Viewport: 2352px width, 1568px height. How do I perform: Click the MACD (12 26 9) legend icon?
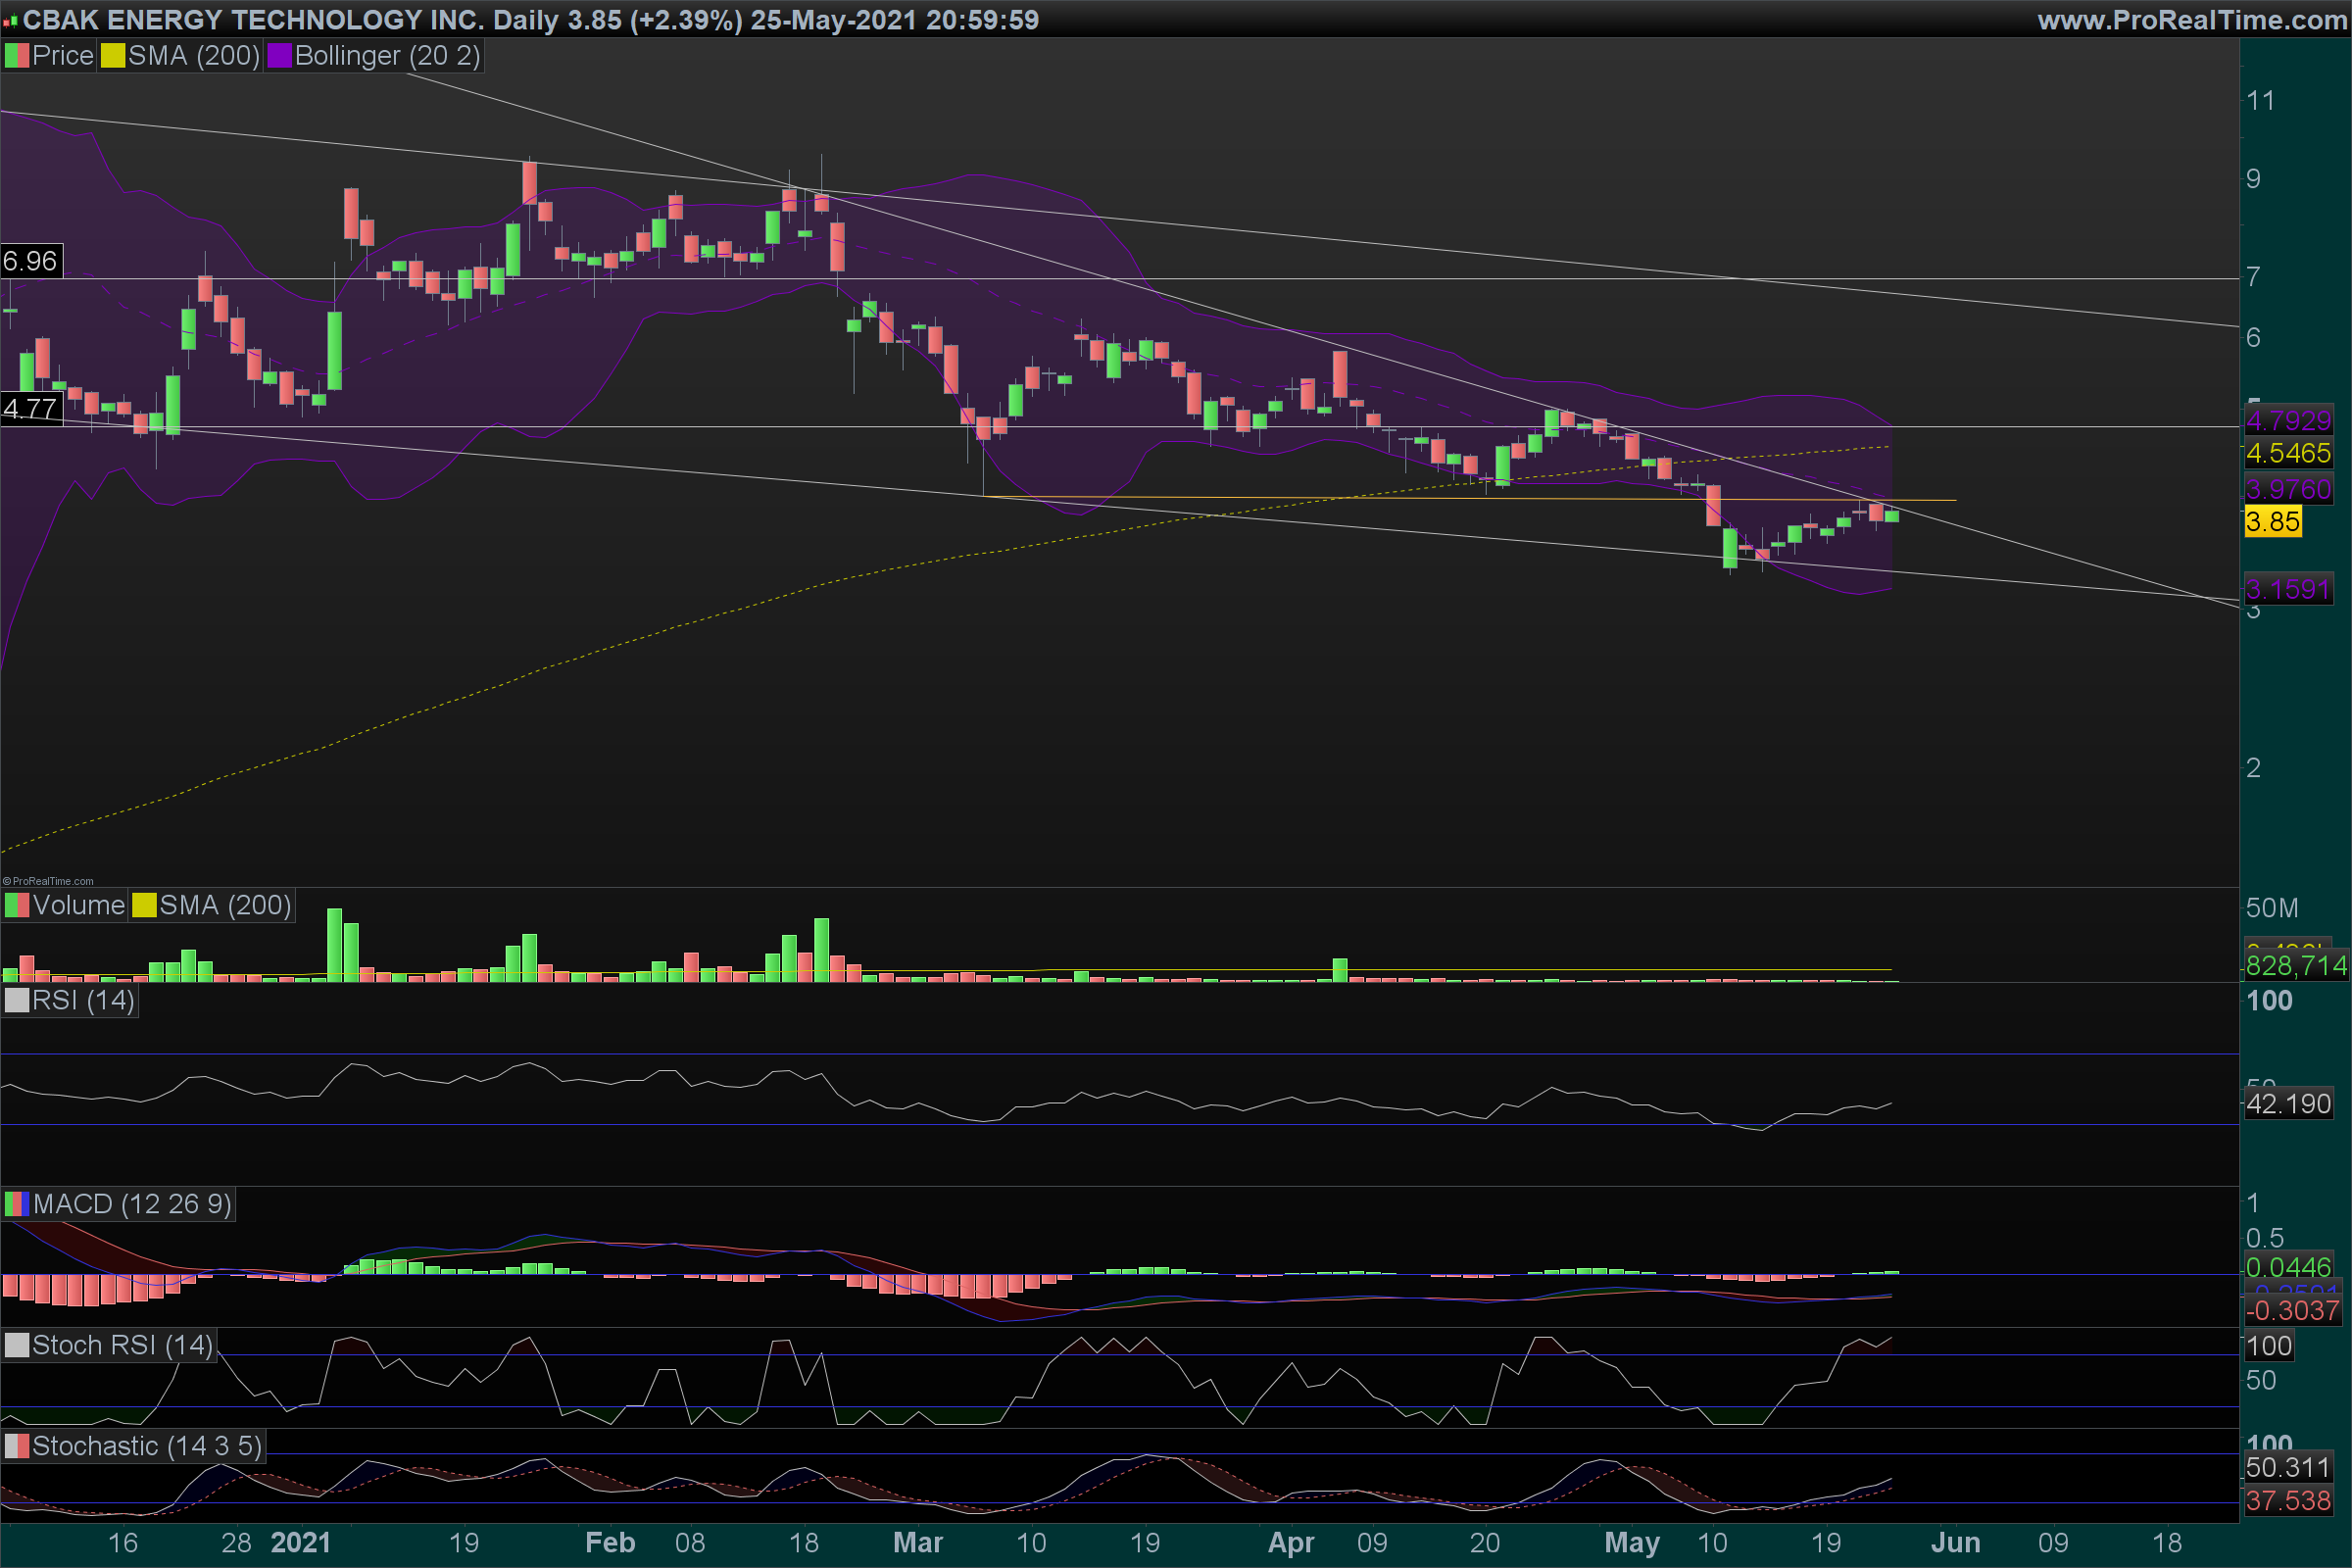(x=17, y=1205)
